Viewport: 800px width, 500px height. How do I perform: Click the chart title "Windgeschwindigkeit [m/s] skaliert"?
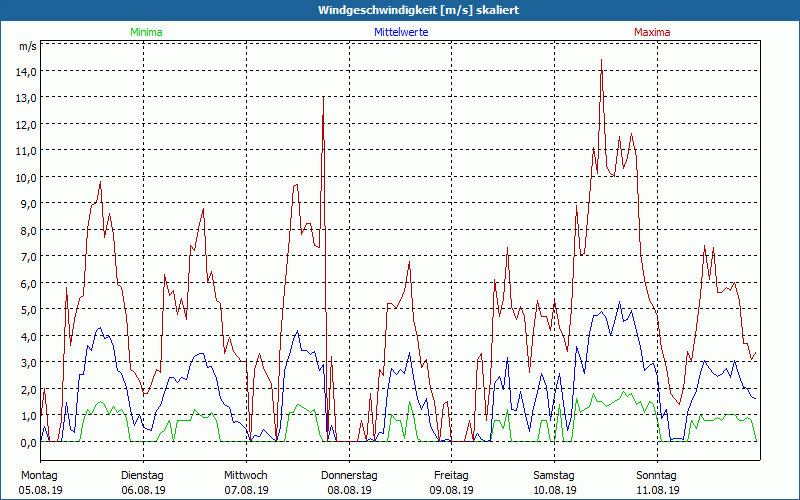click(418, 10)
